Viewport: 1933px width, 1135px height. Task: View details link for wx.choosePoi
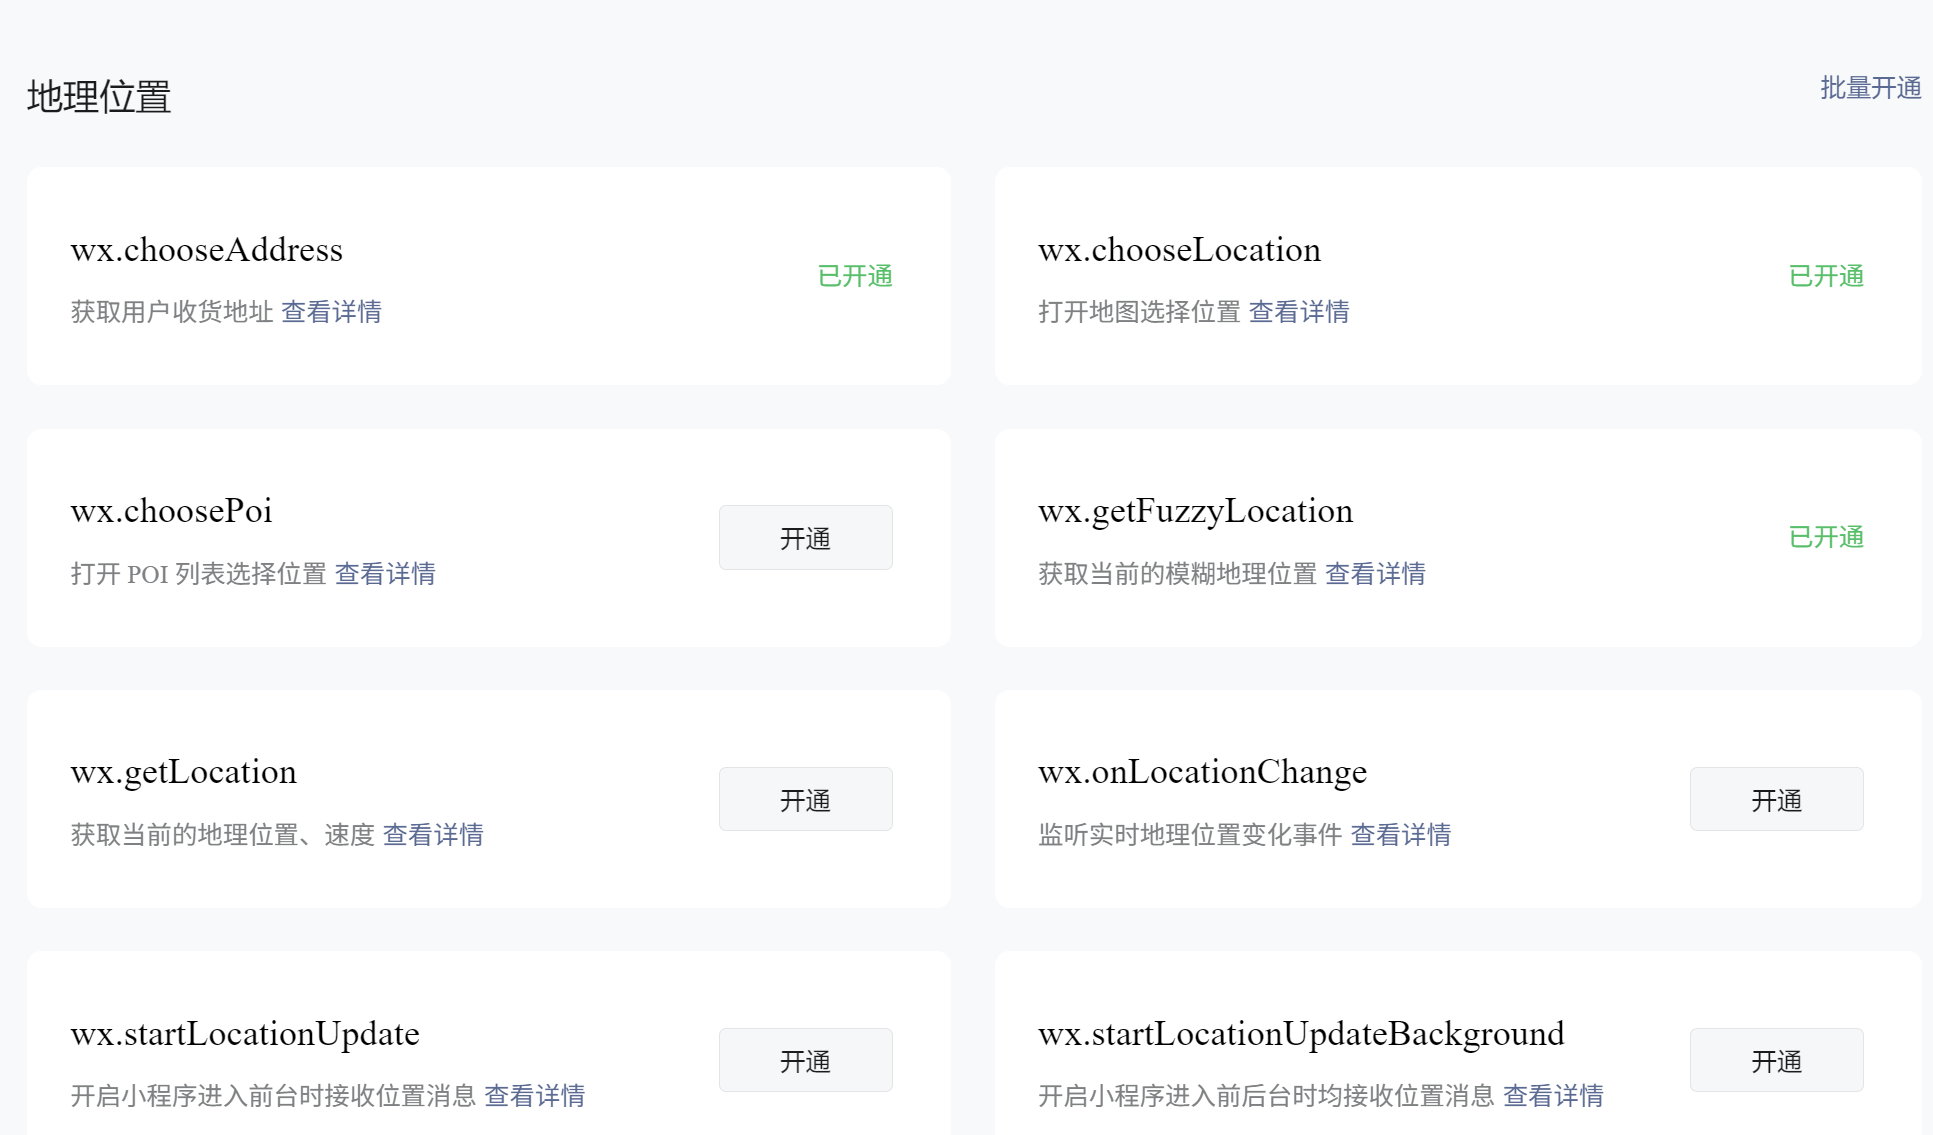click(x=385, y=574)
